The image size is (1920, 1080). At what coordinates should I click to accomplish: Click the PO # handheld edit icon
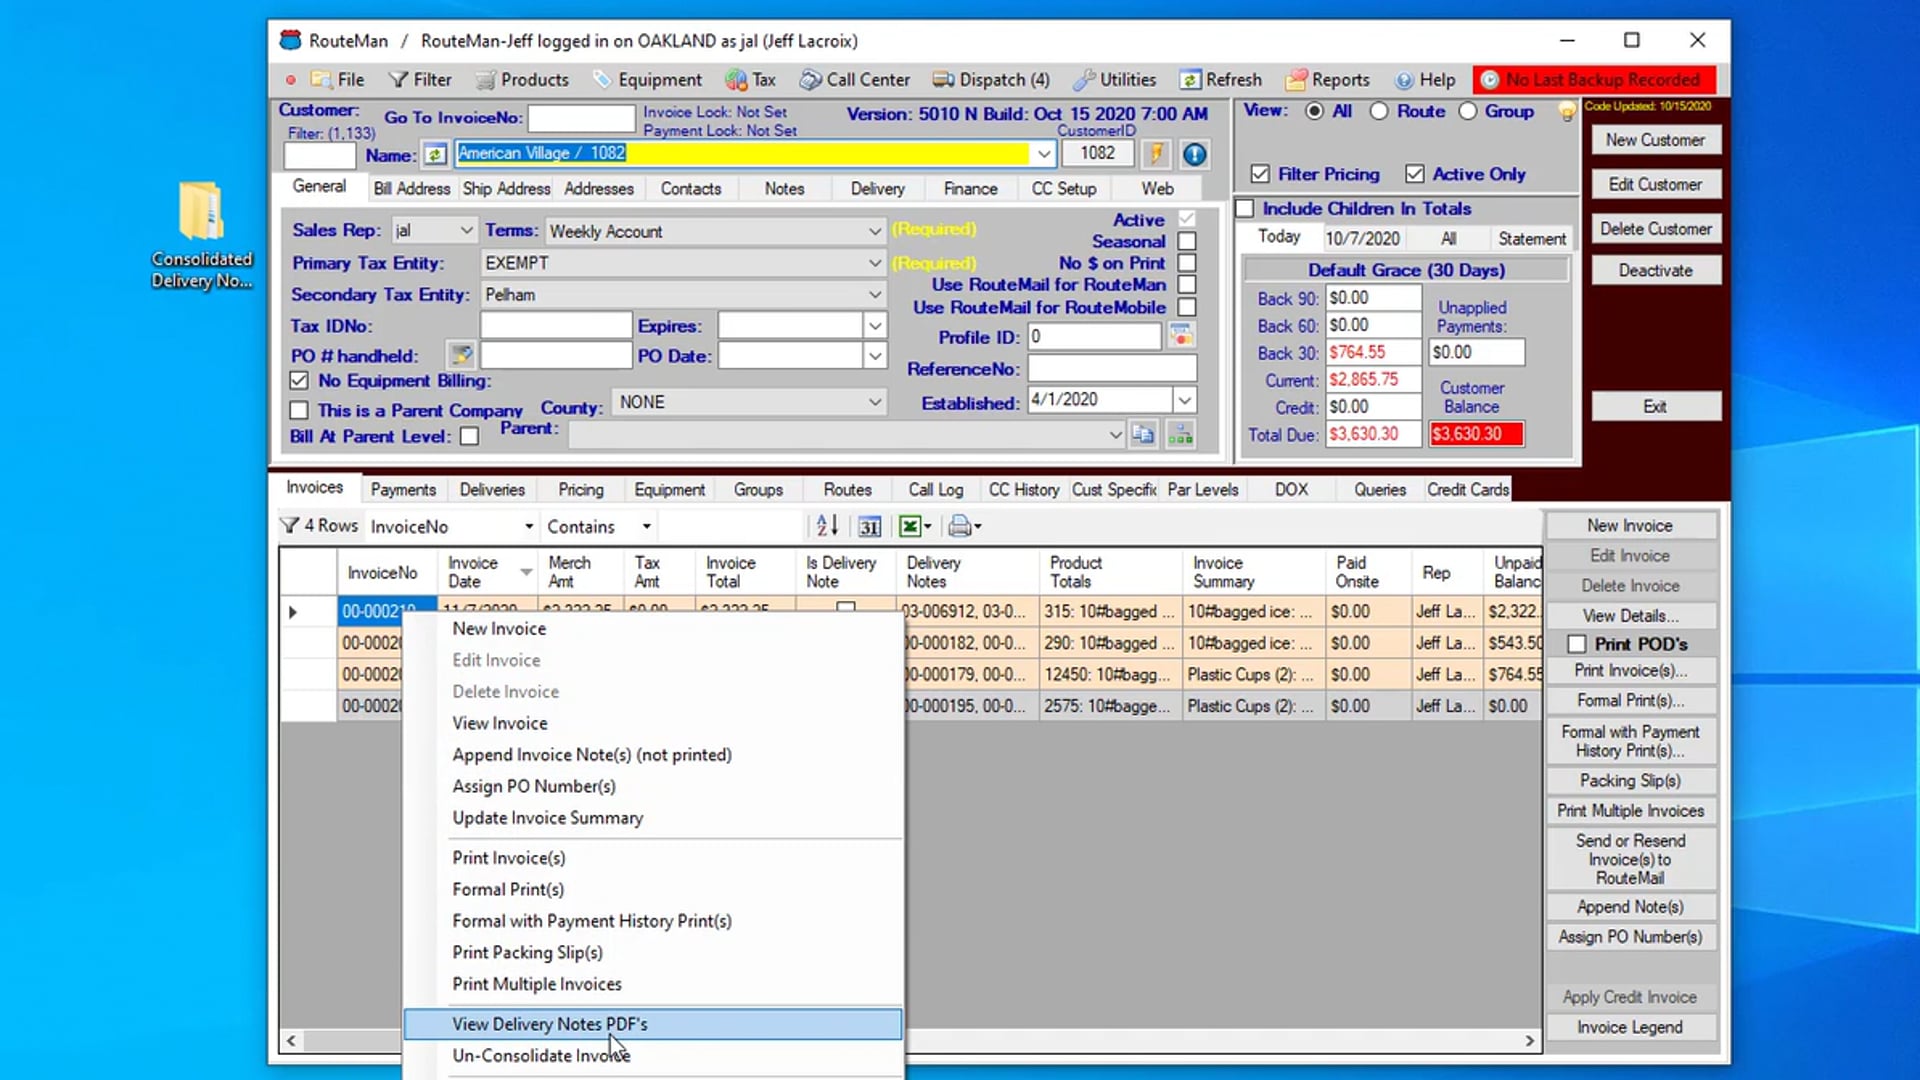coord(460,356)
